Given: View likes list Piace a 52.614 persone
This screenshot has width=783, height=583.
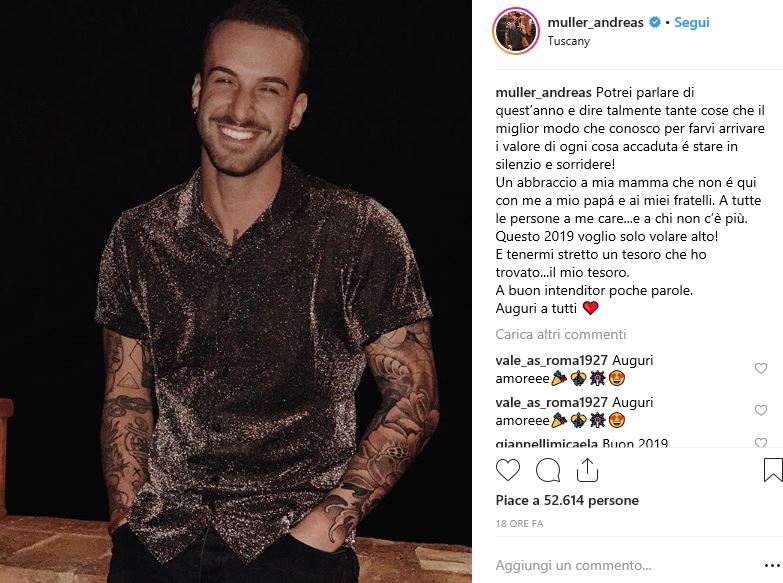Looking at the screenshot, I should pos(567,500).
